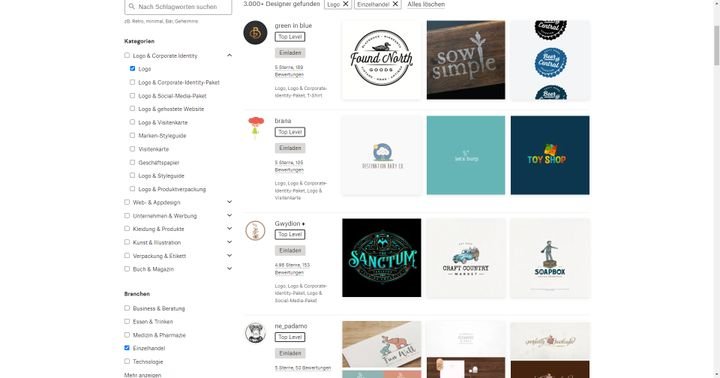This screenshot has height=378, width=720.
Task: Remove the Einzelhandel filter tag
Action: (x=395, y=4)
